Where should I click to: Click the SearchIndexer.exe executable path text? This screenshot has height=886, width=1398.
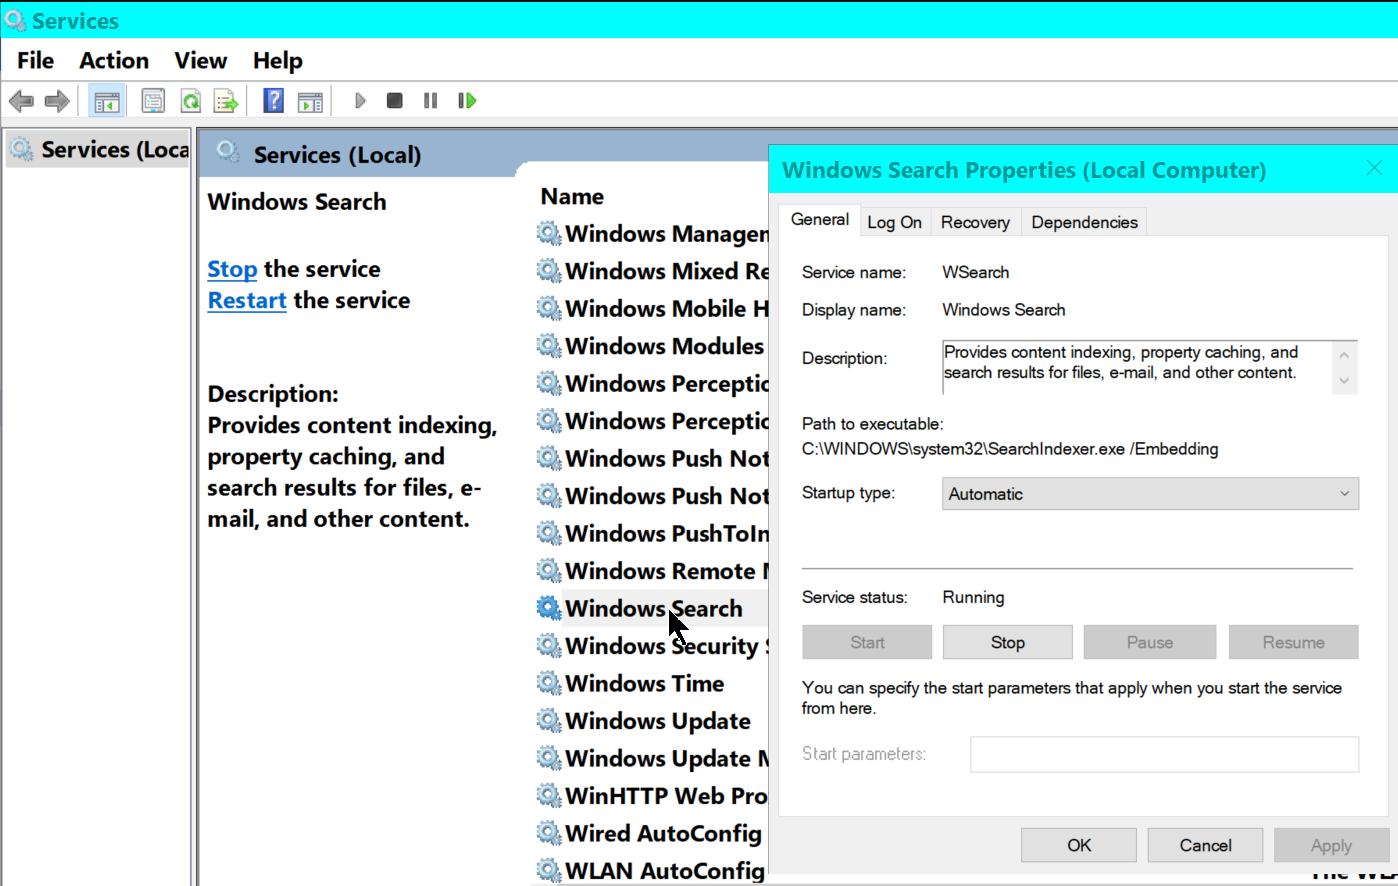[x=1010, y=449]
